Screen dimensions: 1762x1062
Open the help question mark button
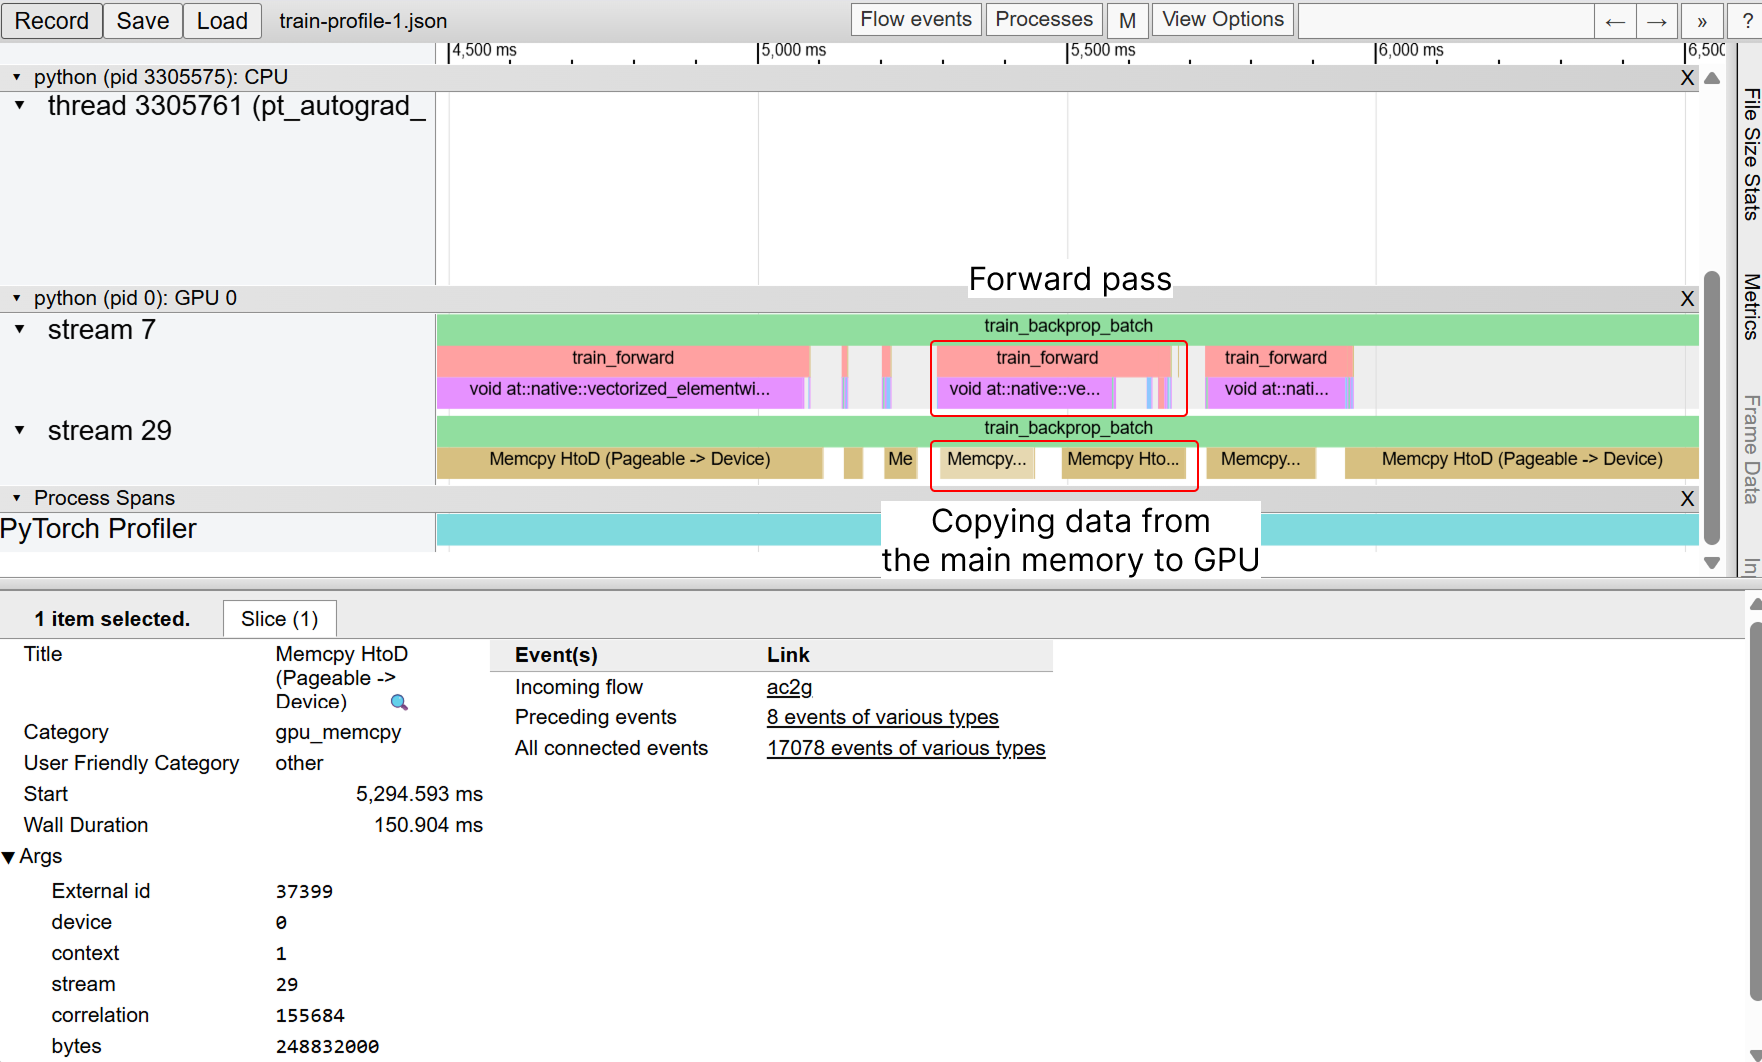(1747, 21)
